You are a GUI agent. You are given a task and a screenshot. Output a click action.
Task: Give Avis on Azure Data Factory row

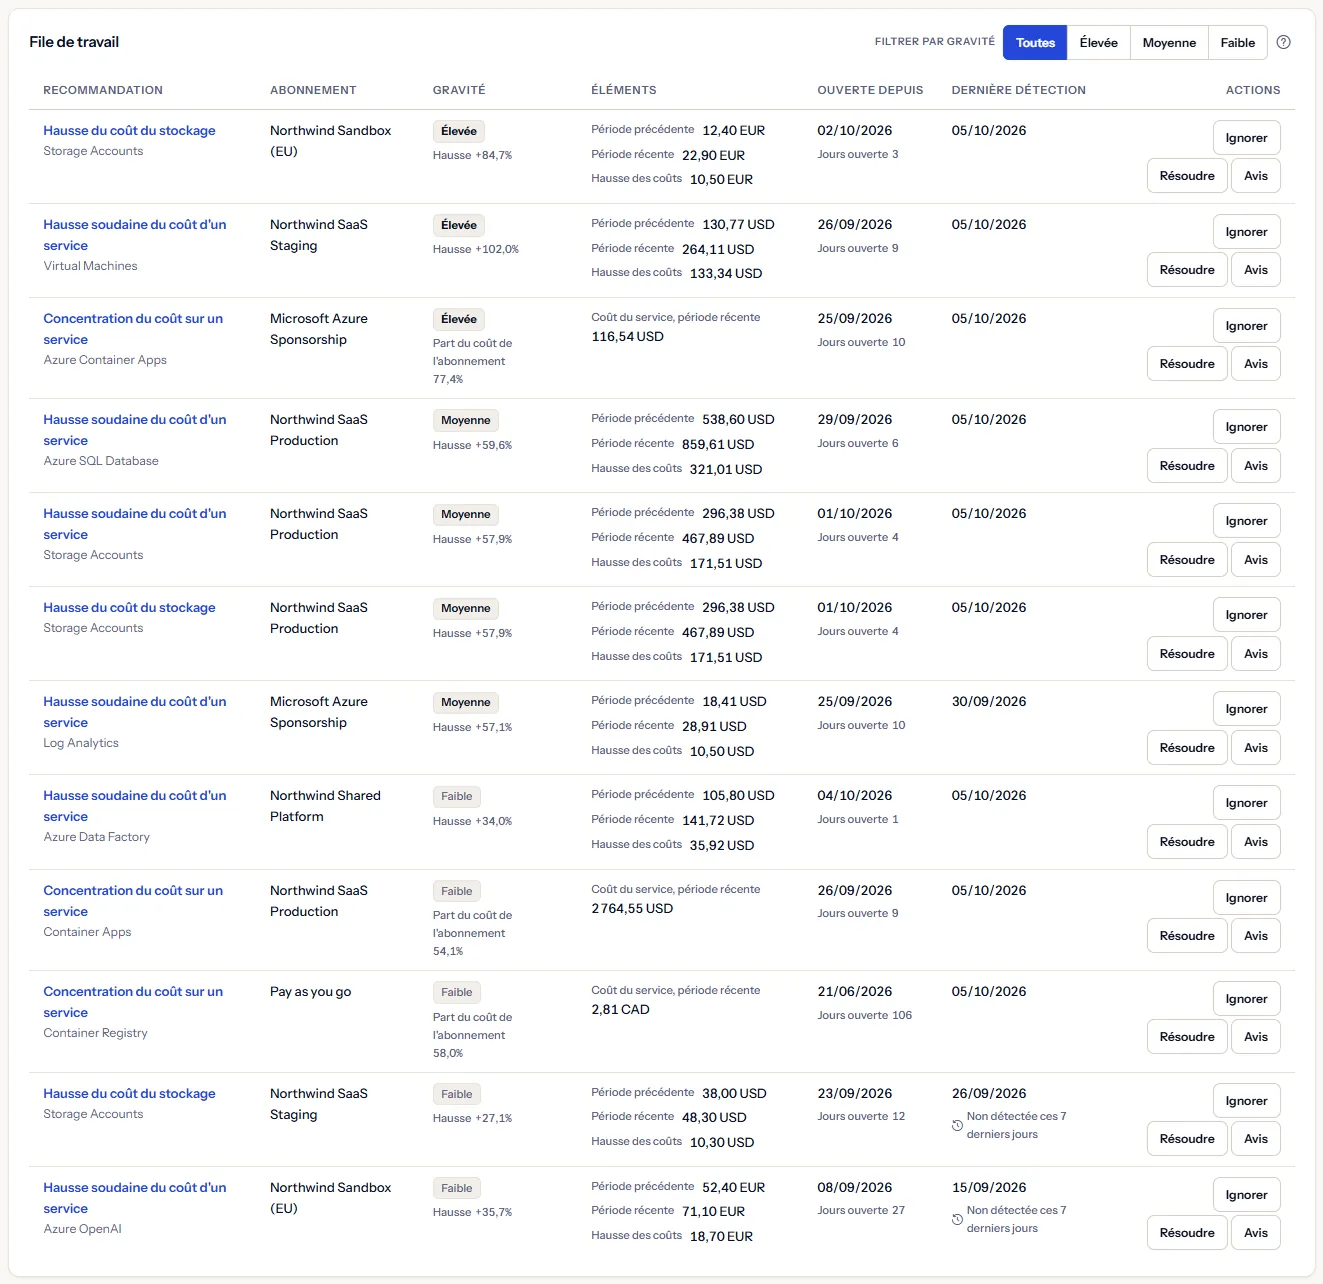pyautogui.click(x=1256, y=842)
